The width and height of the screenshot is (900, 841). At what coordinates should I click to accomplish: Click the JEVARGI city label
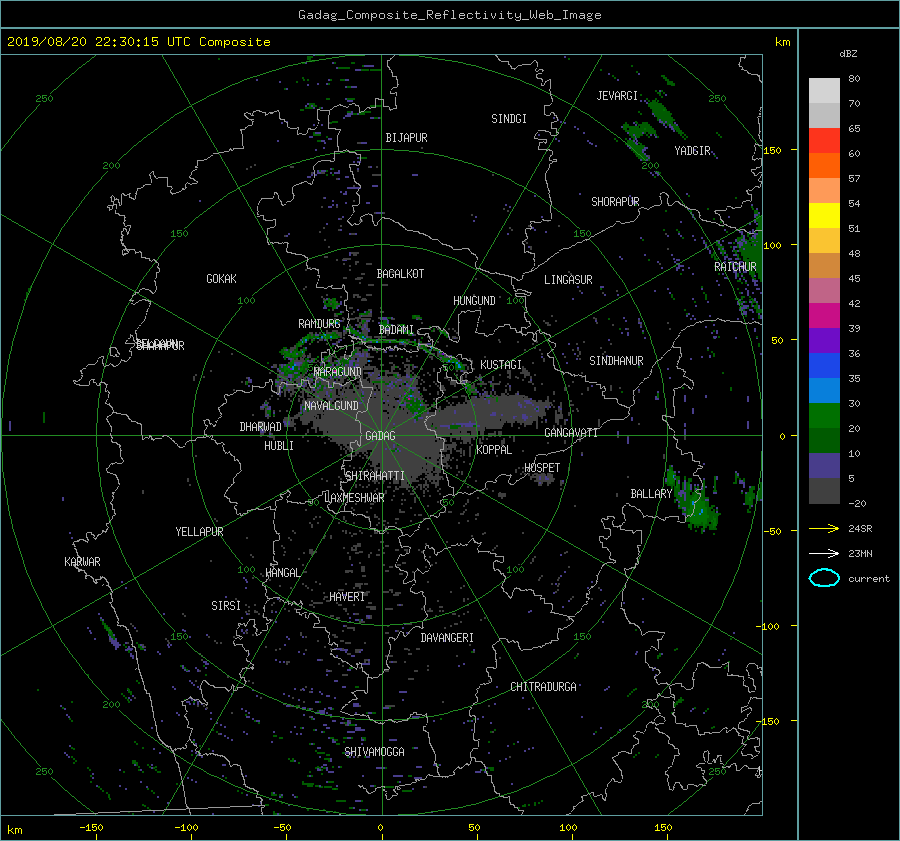point(617,96)
